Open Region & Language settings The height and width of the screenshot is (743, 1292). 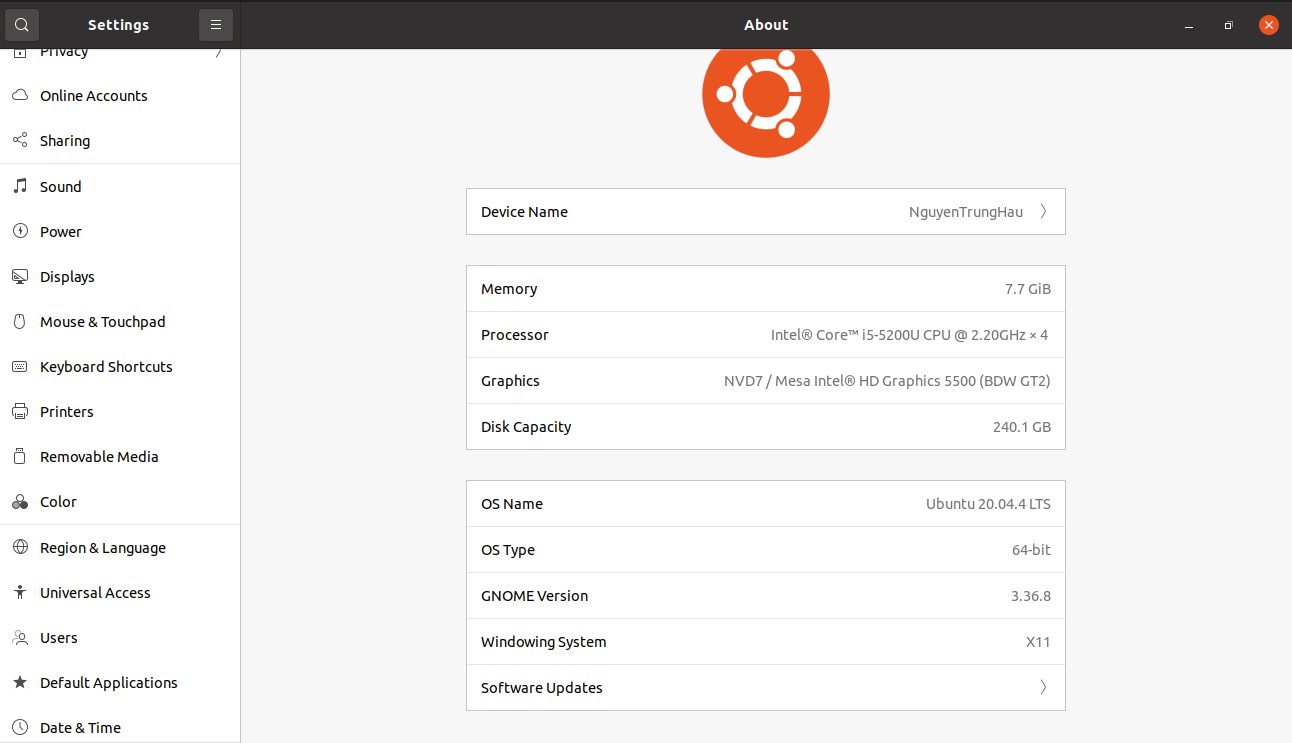click(120, 548)
